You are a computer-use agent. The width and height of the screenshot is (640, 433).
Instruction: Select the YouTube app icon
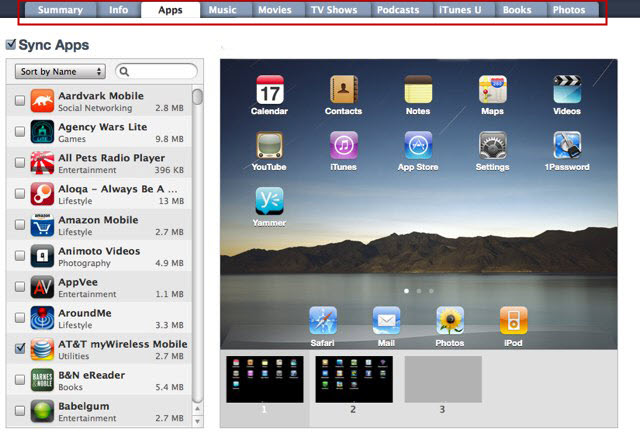(269, 145)
